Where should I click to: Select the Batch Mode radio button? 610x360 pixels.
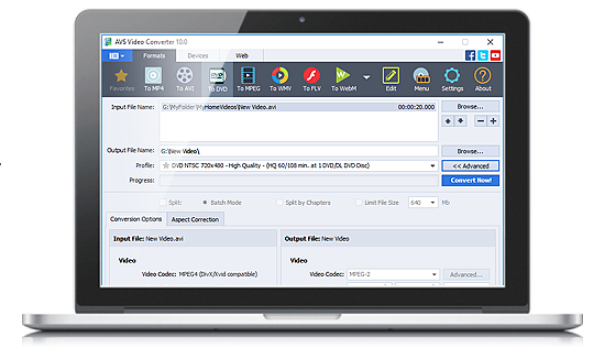[205, 202]
